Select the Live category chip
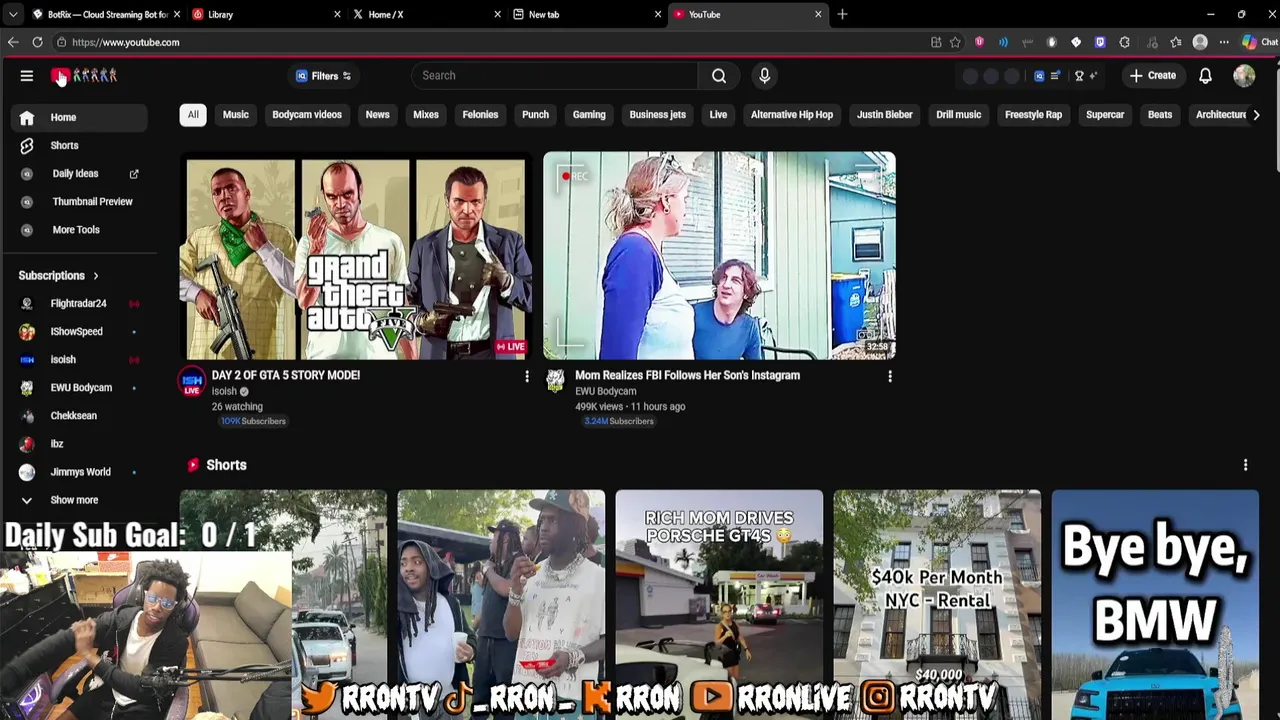The width and height of the screenshot is (1280, 720). (x=718, y=115)
